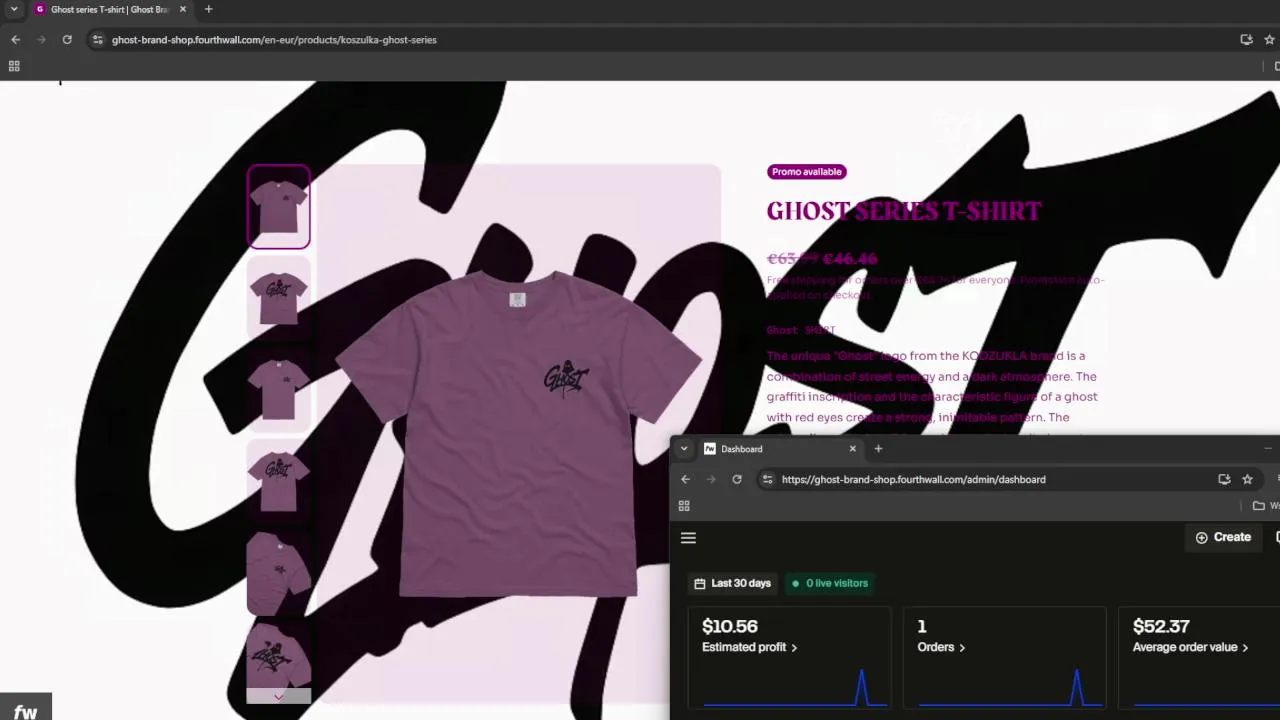This screenshot has height=720, width=1280.
Task: Open tab search dropdown in Dashboard window
Action: (x=684, y=449)
